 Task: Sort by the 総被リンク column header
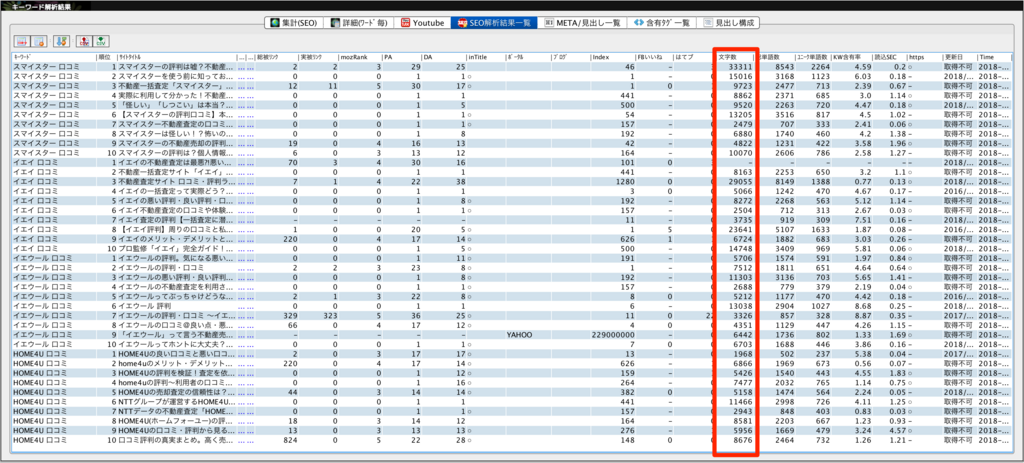point(276,57)
